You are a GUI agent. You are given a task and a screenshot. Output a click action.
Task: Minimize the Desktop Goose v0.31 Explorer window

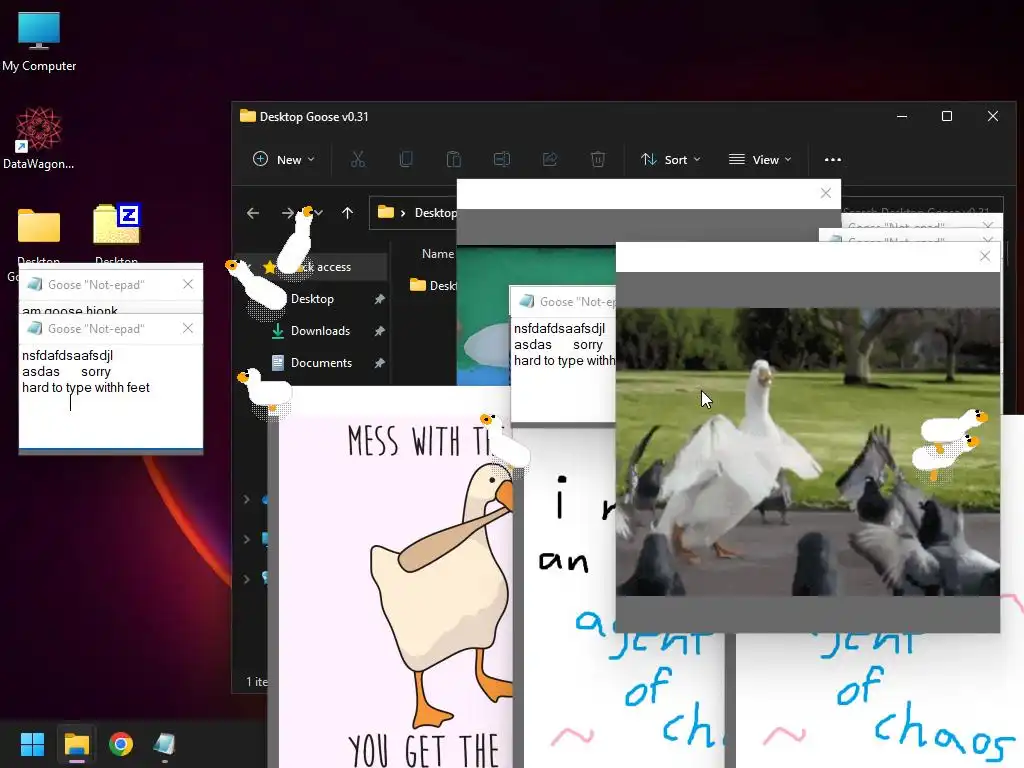[x=902, y=116]
